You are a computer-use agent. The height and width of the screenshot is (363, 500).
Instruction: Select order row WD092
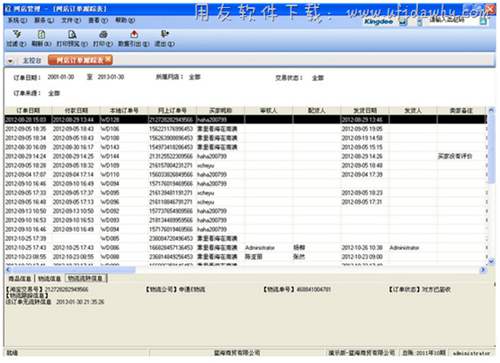246,211
